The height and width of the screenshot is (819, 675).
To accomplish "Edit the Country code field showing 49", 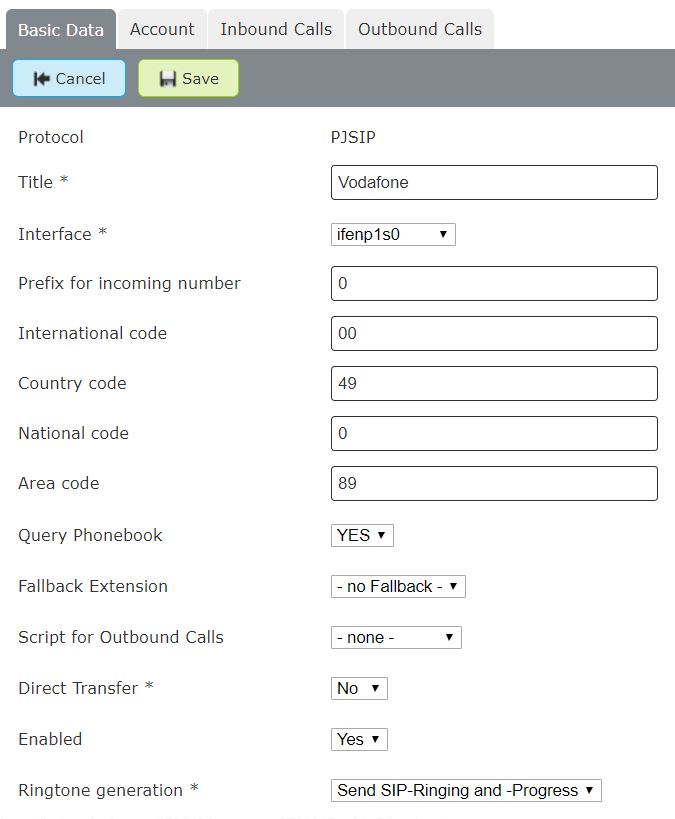I will click(x=493, y=383).
